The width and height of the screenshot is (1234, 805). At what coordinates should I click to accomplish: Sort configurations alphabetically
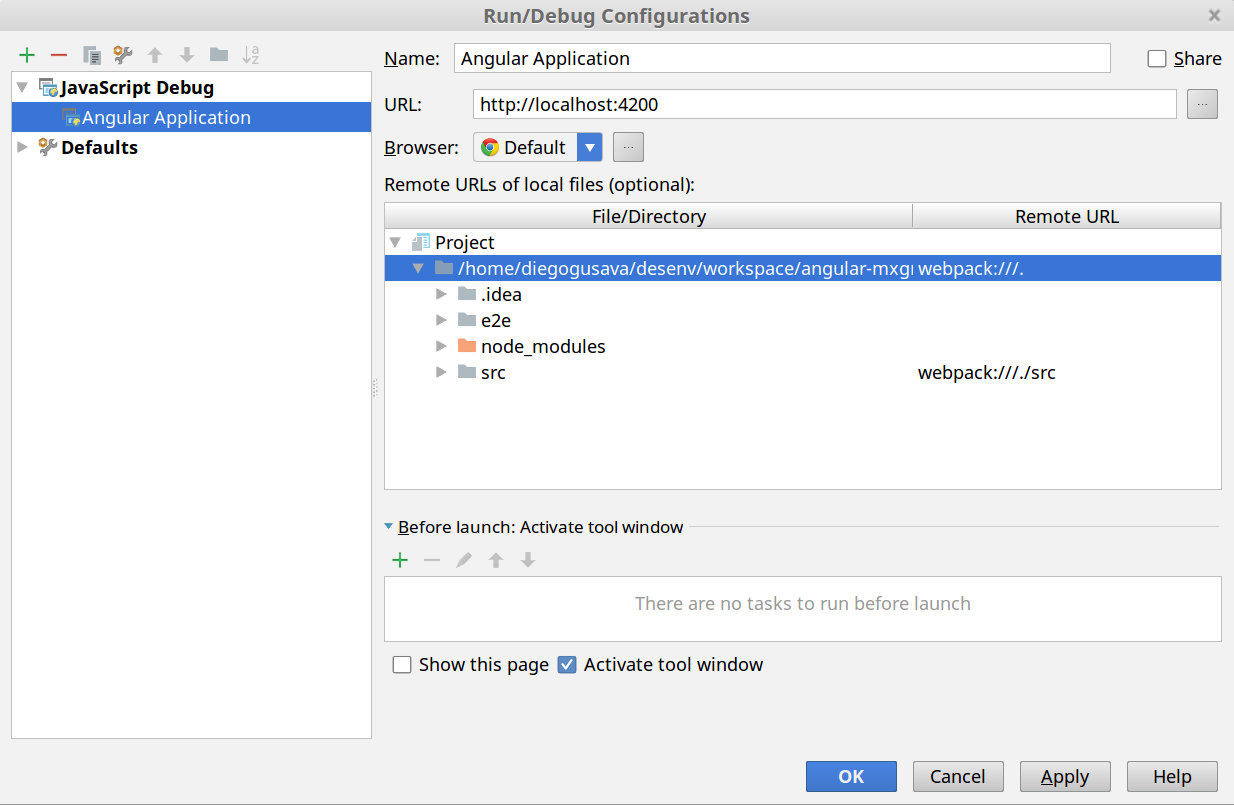click(x=251, y=55)
